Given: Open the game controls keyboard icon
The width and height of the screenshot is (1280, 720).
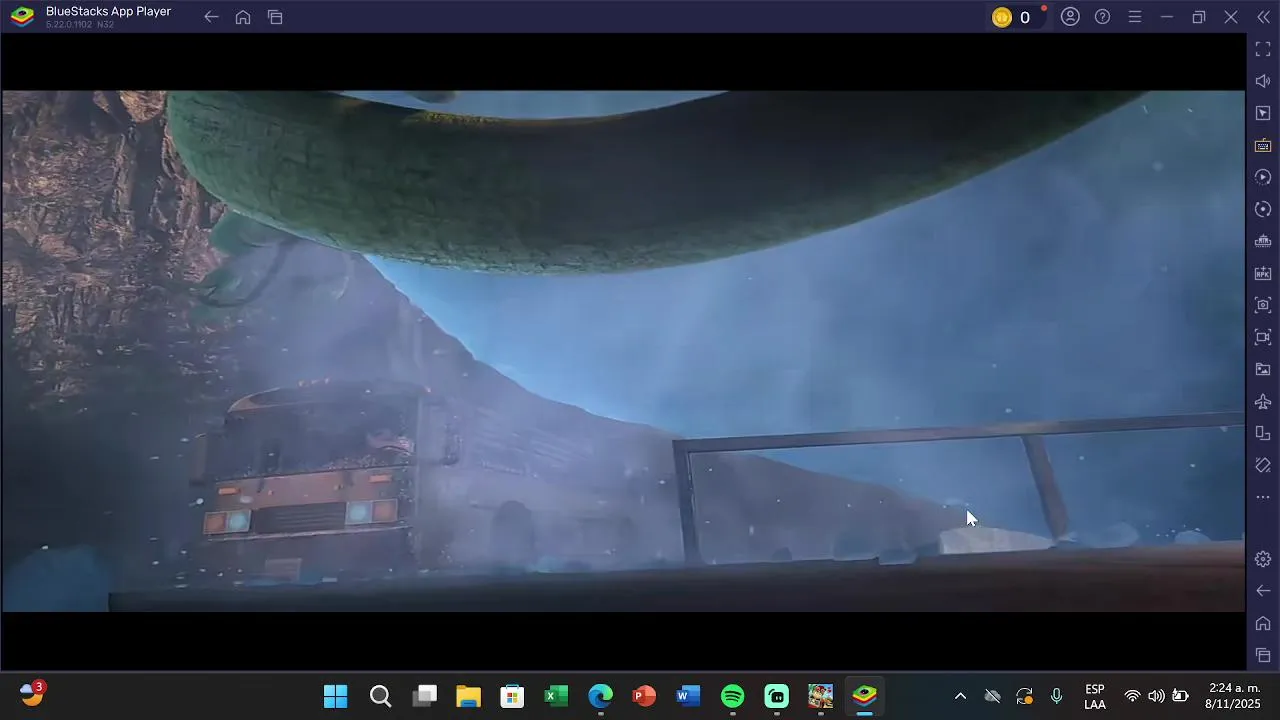Looking at the screenshot, I should coord(1263,145).
